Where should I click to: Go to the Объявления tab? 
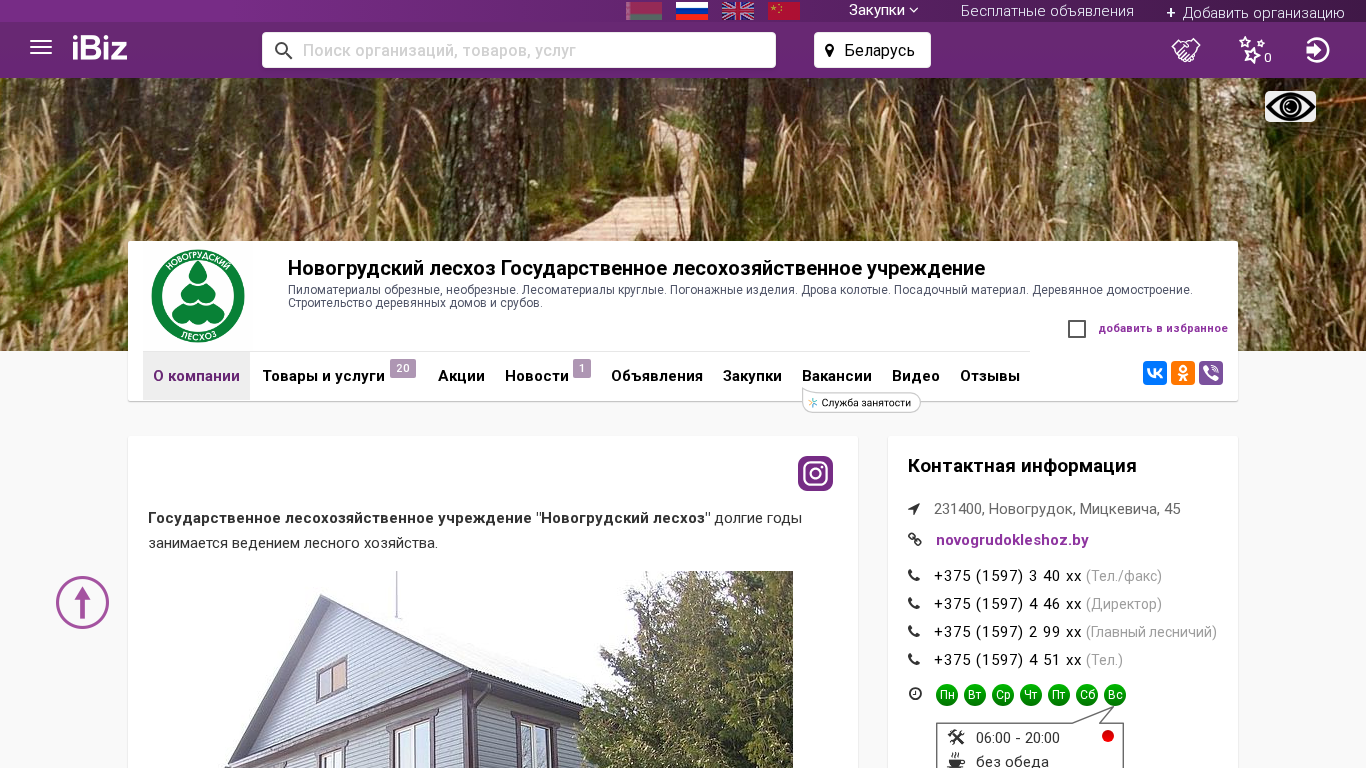click(657, 376)
